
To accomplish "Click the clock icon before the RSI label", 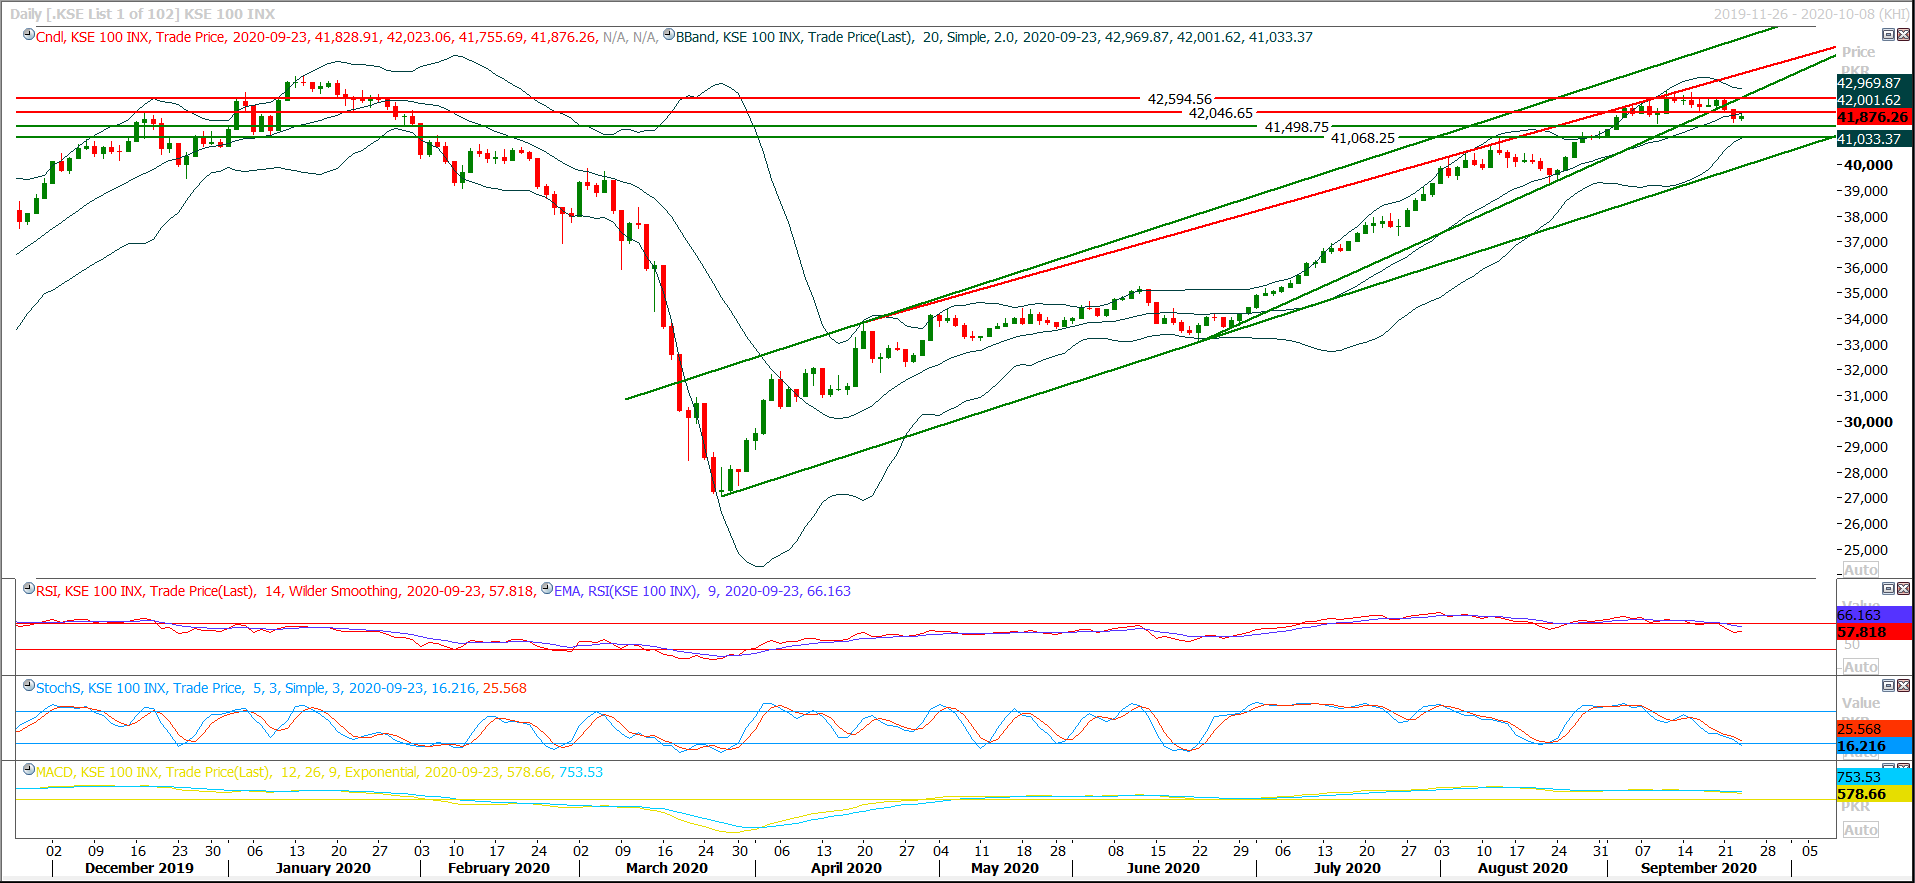I will pos(29,589).
